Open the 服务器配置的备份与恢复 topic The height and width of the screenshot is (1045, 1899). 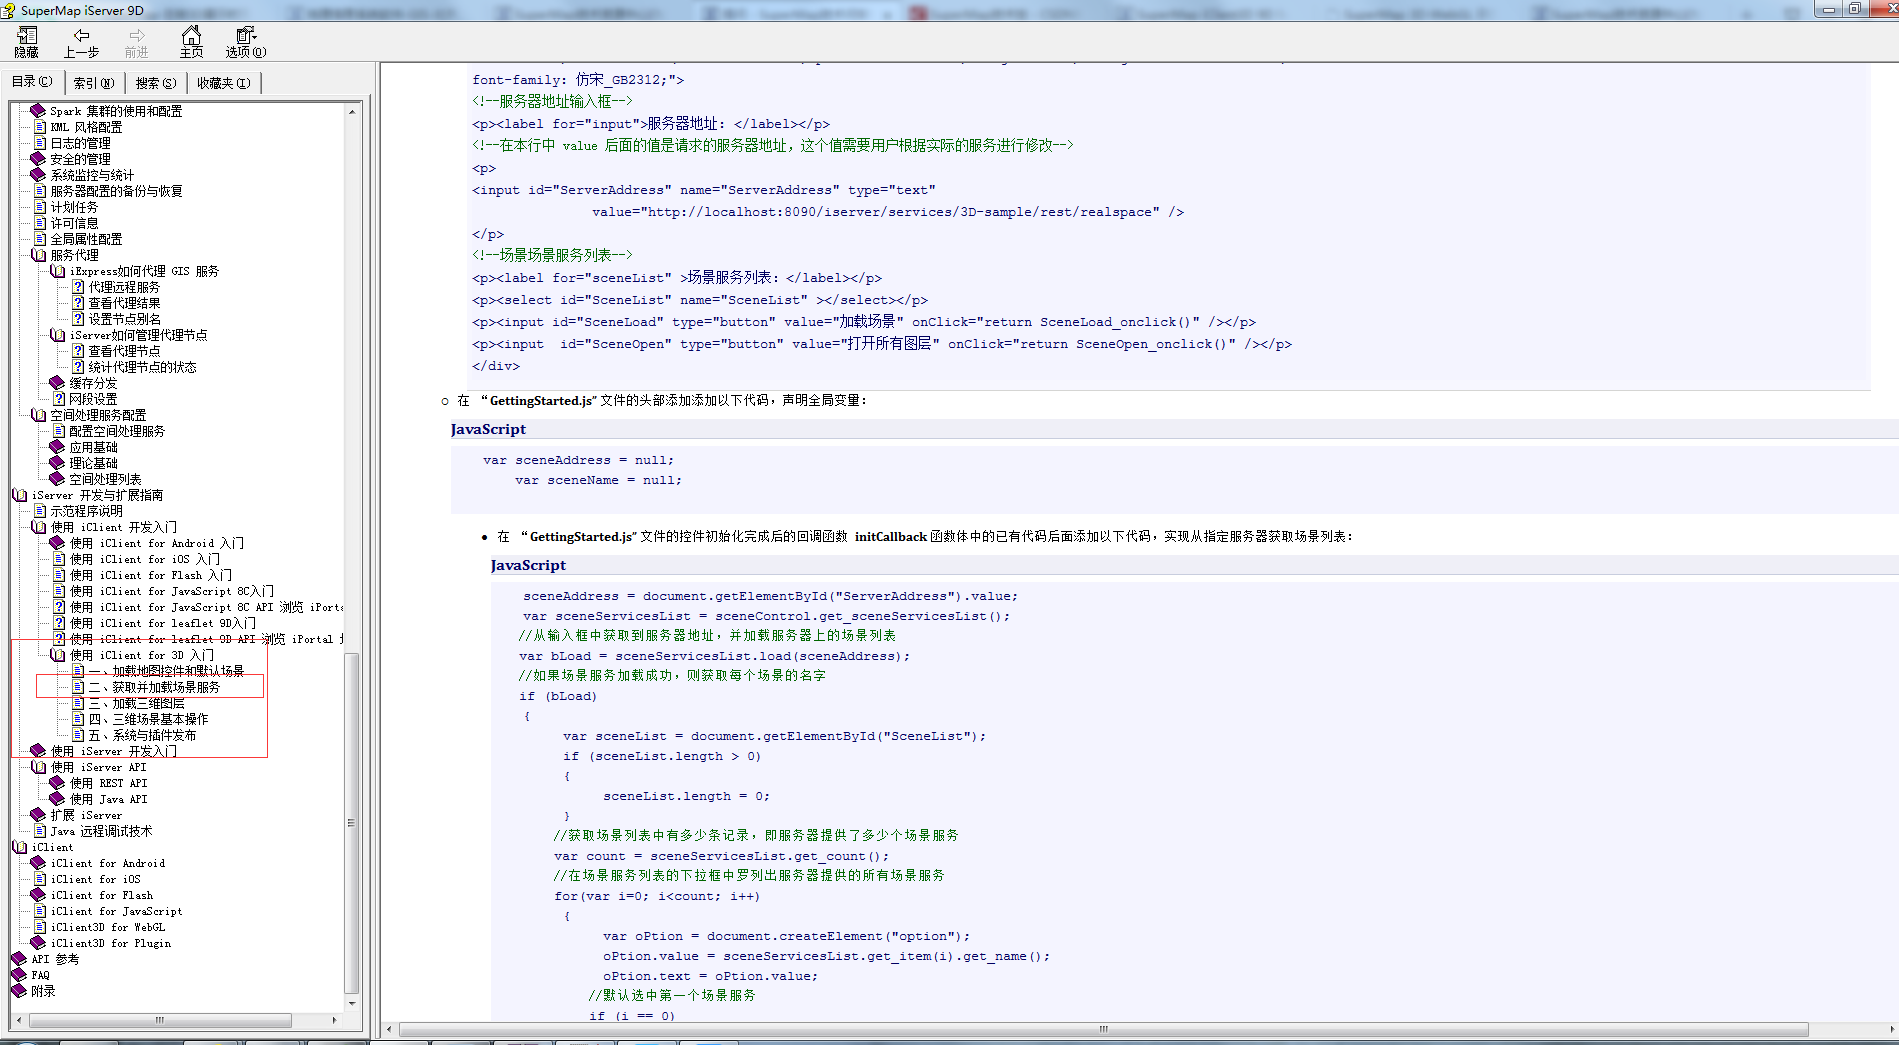(116, 191)
